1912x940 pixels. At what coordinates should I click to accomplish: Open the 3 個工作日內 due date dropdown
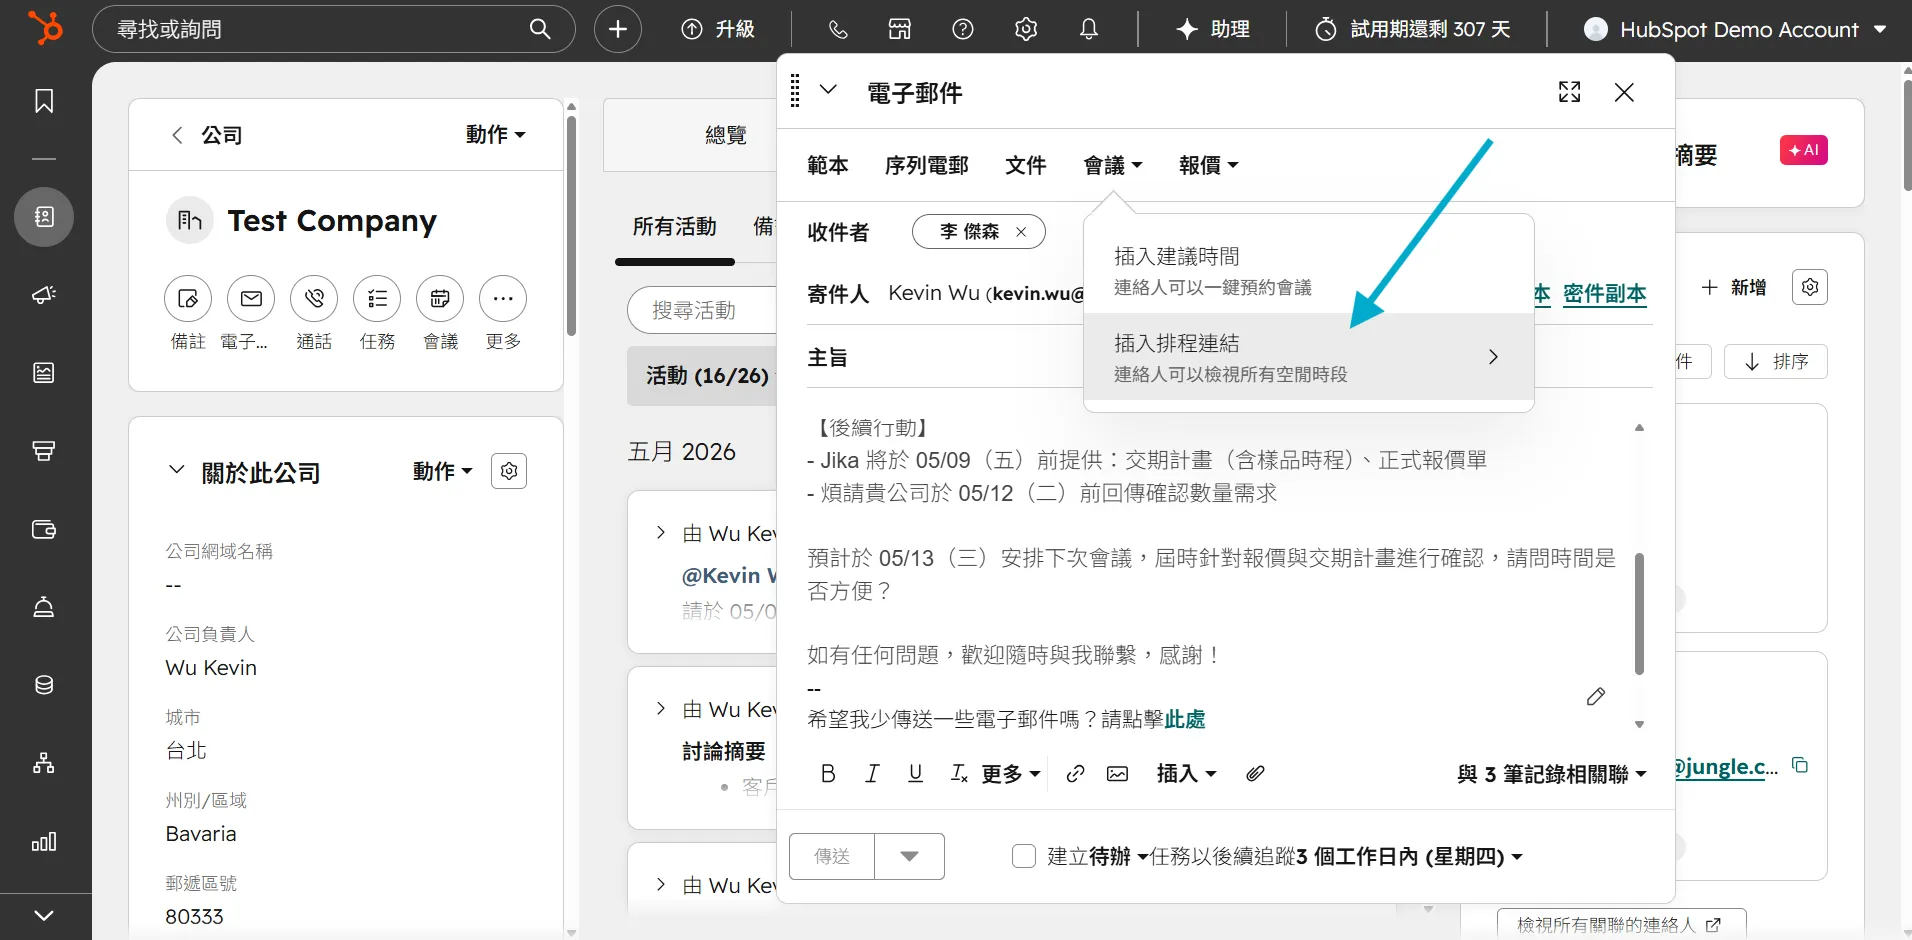pyautogui.click(x=1409, y=856)
